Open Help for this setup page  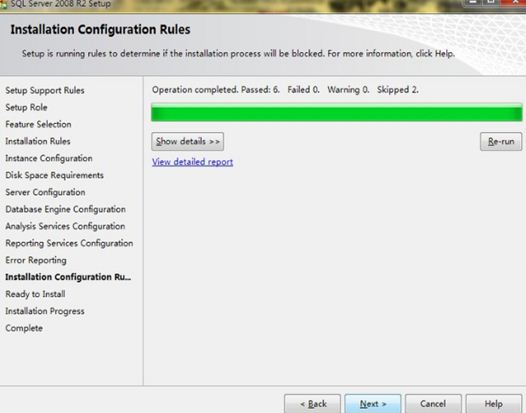point(493,404)
